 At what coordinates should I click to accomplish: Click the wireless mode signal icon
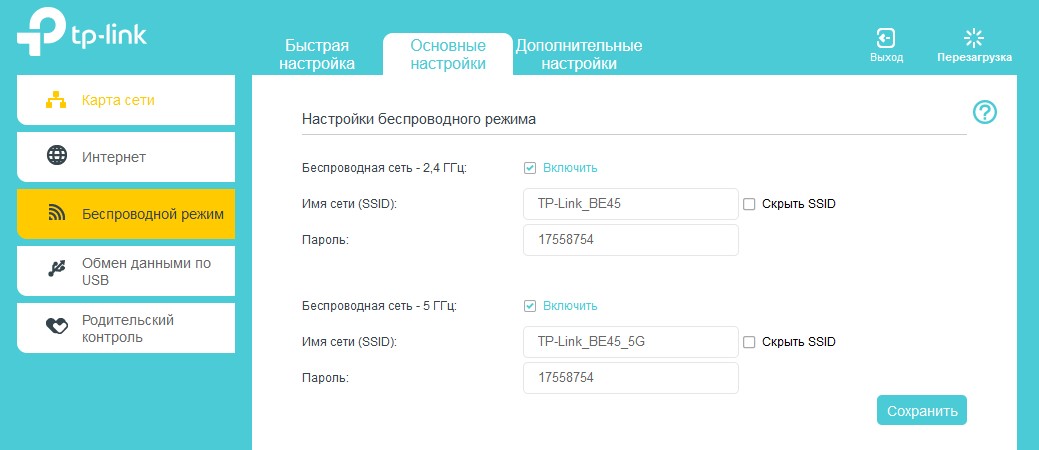[x=57, y=213]
